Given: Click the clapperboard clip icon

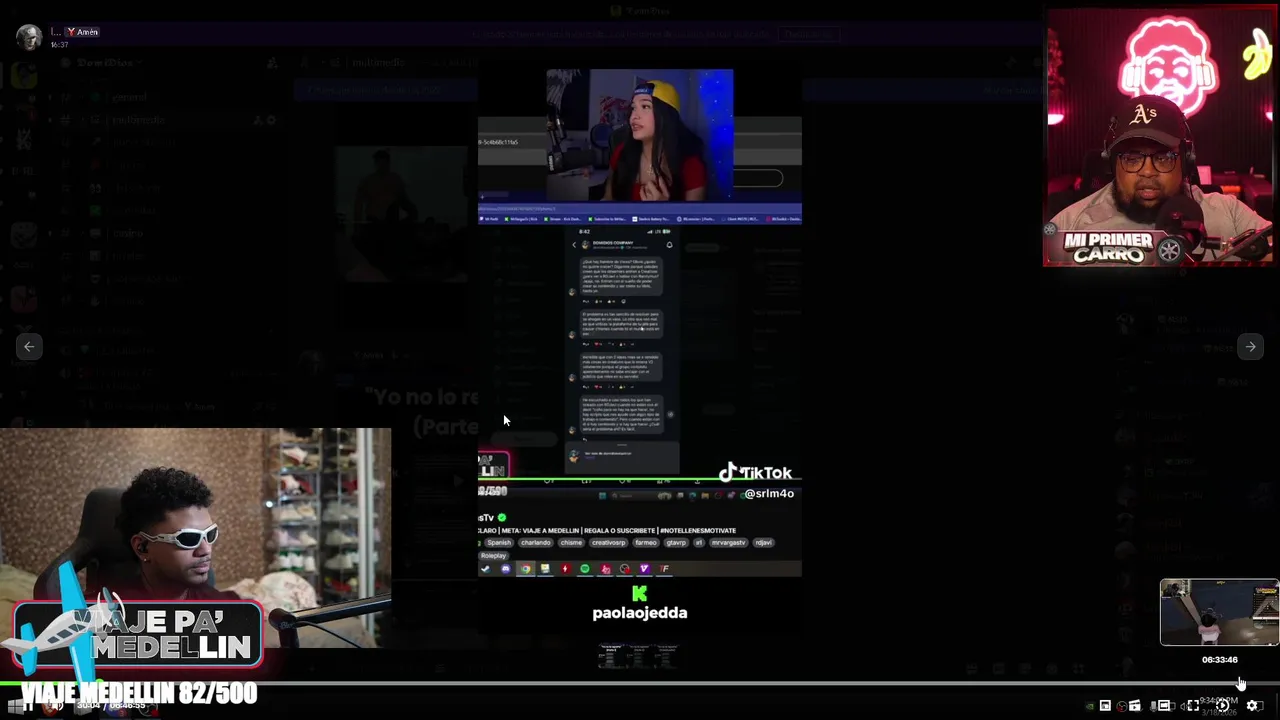Looking at the screenshot, I should [x=1134, y=705].
